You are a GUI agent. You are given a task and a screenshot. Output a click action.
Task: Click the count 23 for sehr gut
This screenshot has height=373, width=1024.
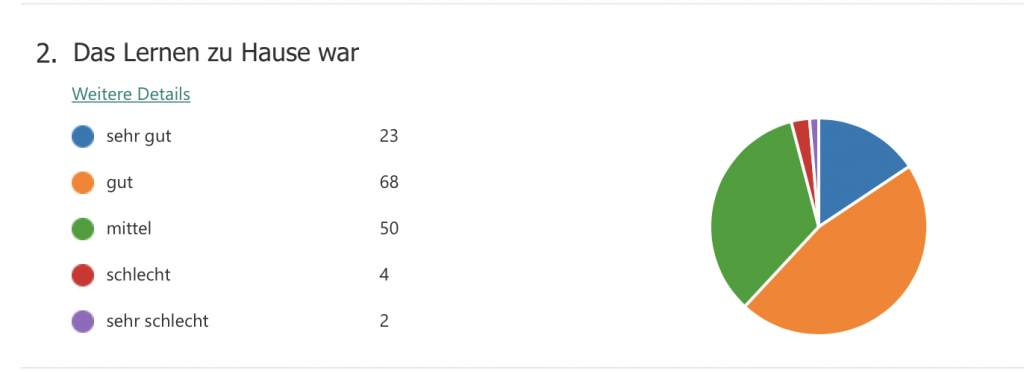[x=389, y=137]
